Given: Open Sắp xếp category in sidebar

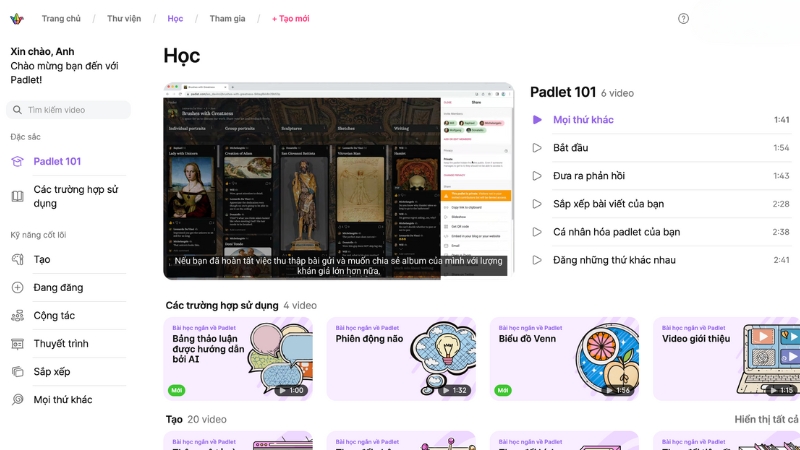Looking at the screenshot, I should 52,371.
